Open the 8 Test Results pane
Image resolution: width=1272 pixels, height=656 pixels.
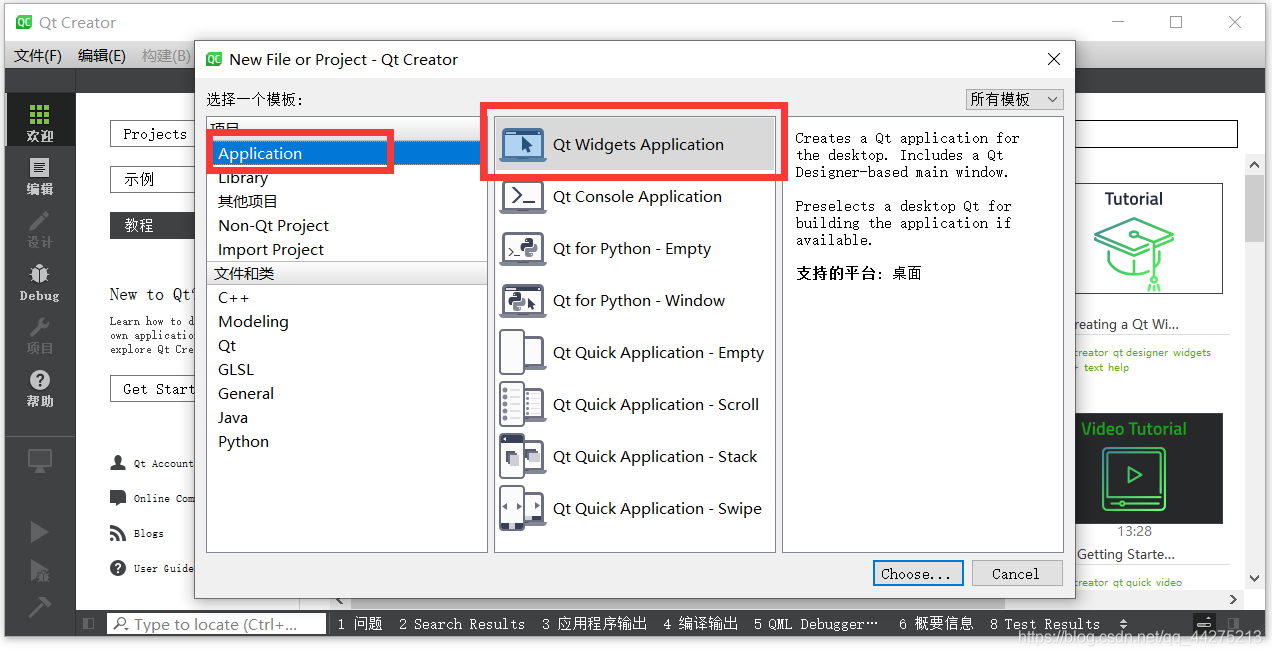(x=1044, y=624)
